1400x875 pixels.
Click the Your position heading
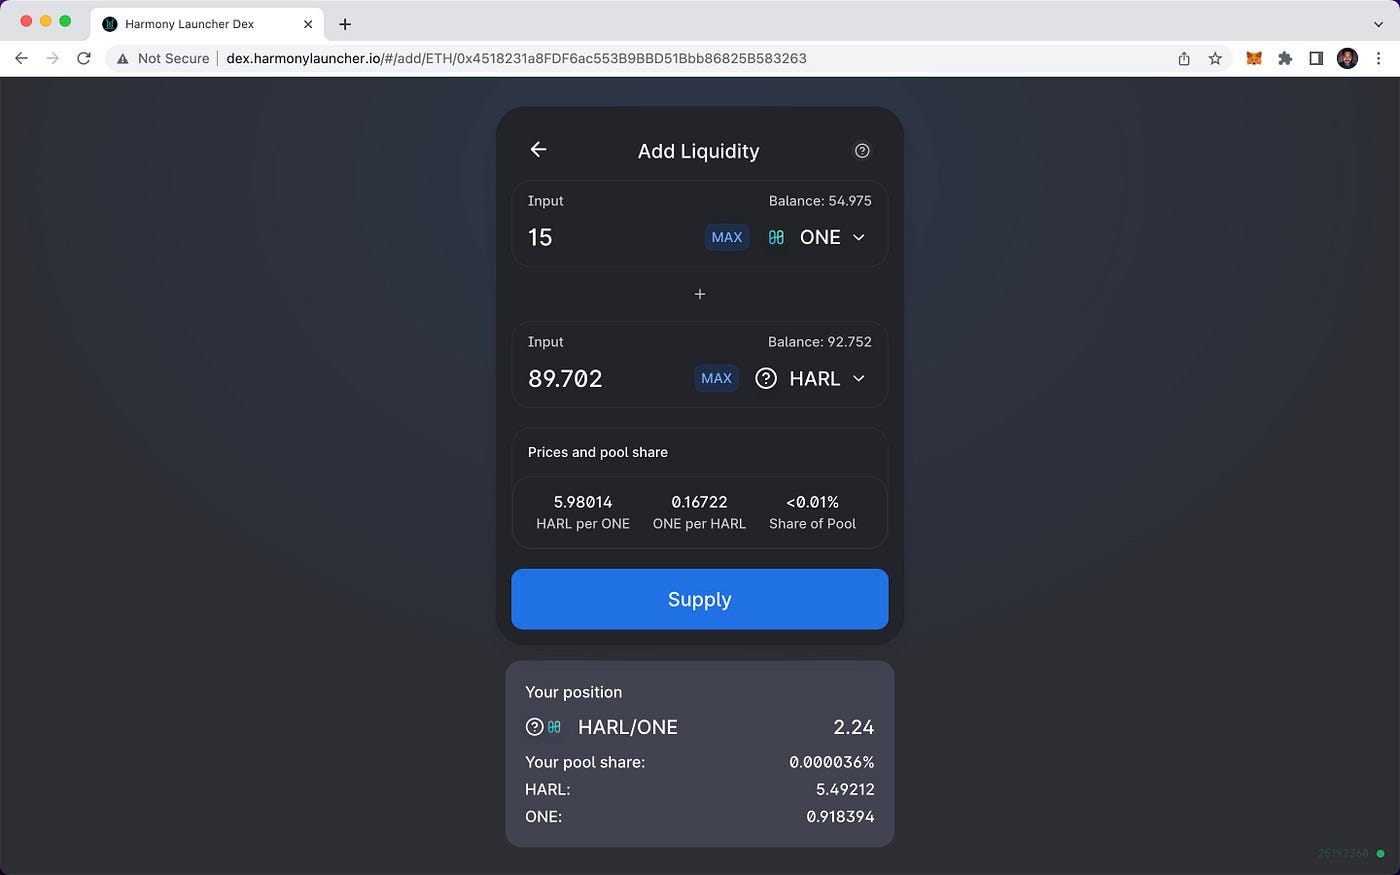[x=574, y=692]
